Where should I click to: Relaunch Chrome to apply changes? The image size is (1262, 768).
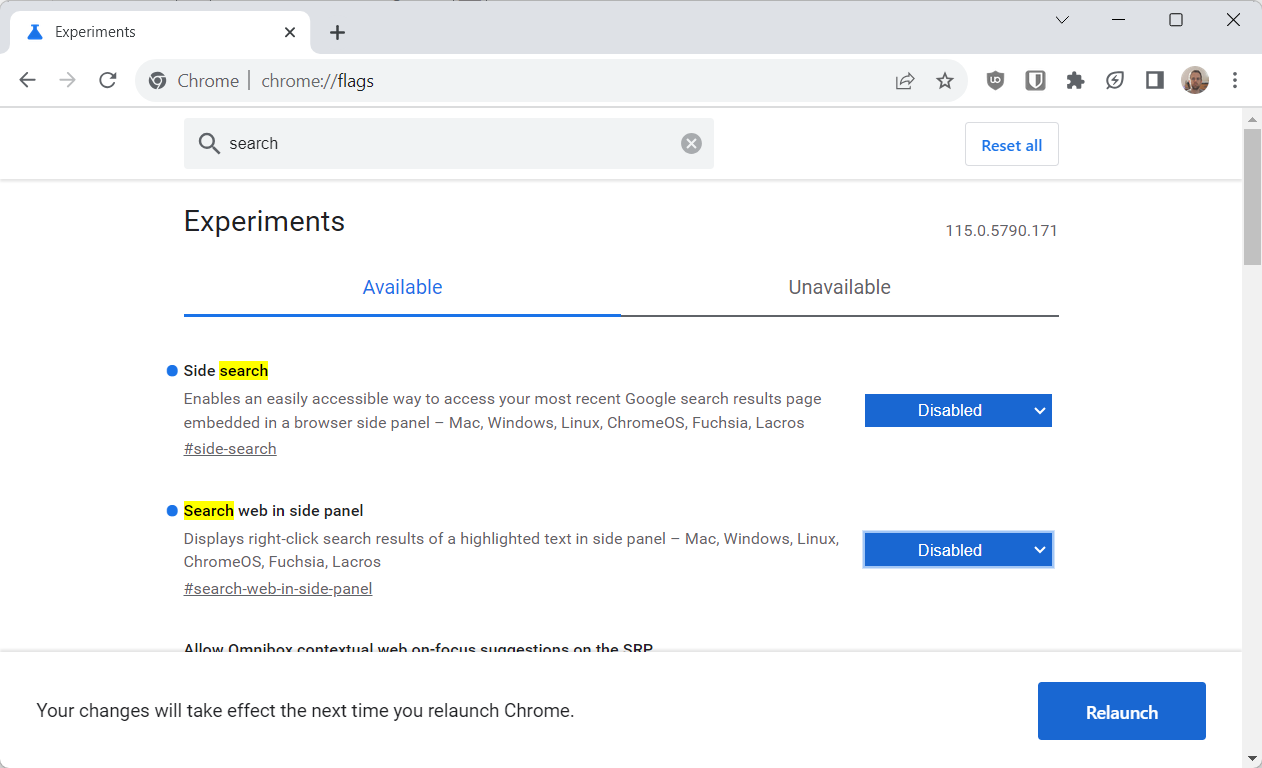(x=1121, y=712)
